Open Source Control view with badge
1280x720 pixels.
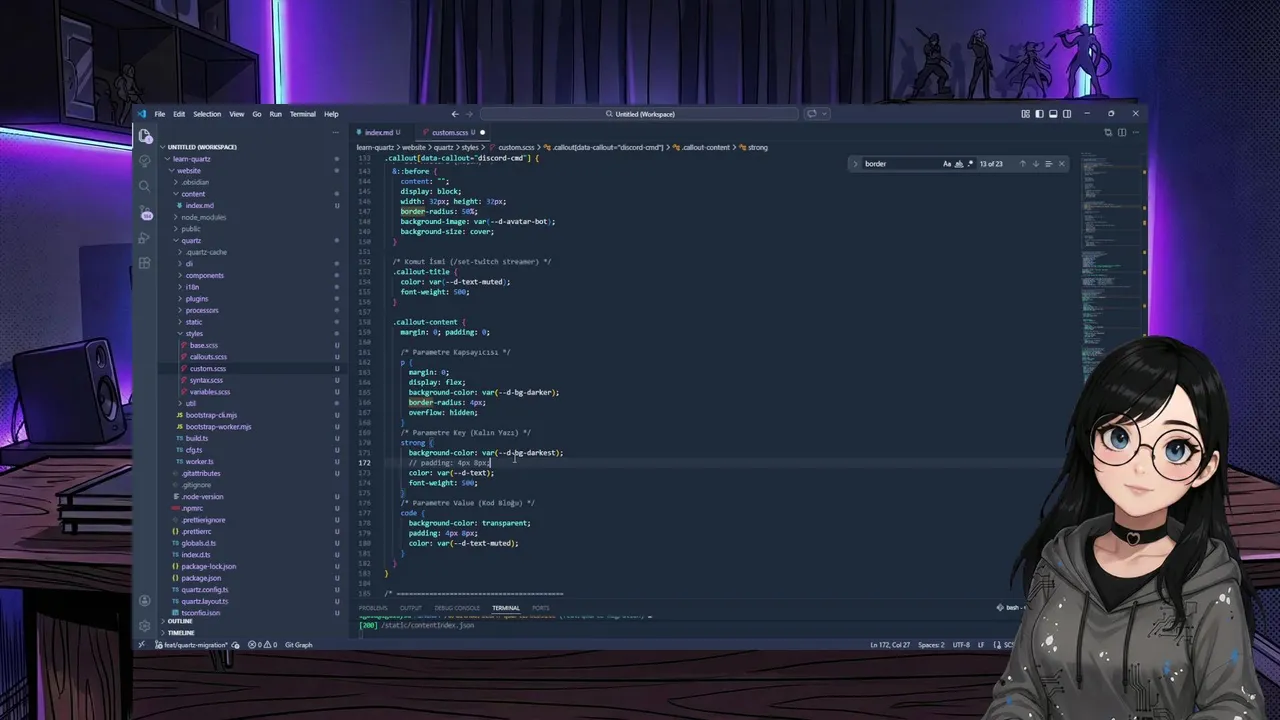click(x=145, y=212)
